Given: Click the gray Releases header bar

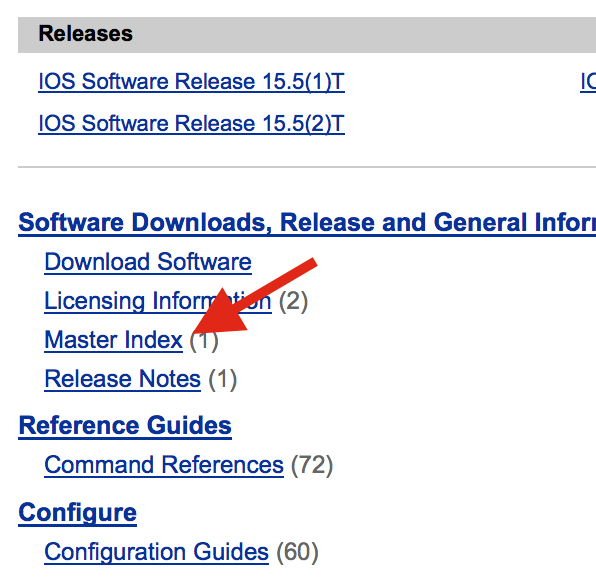Looking at the screenshot, I should (307, 35).
